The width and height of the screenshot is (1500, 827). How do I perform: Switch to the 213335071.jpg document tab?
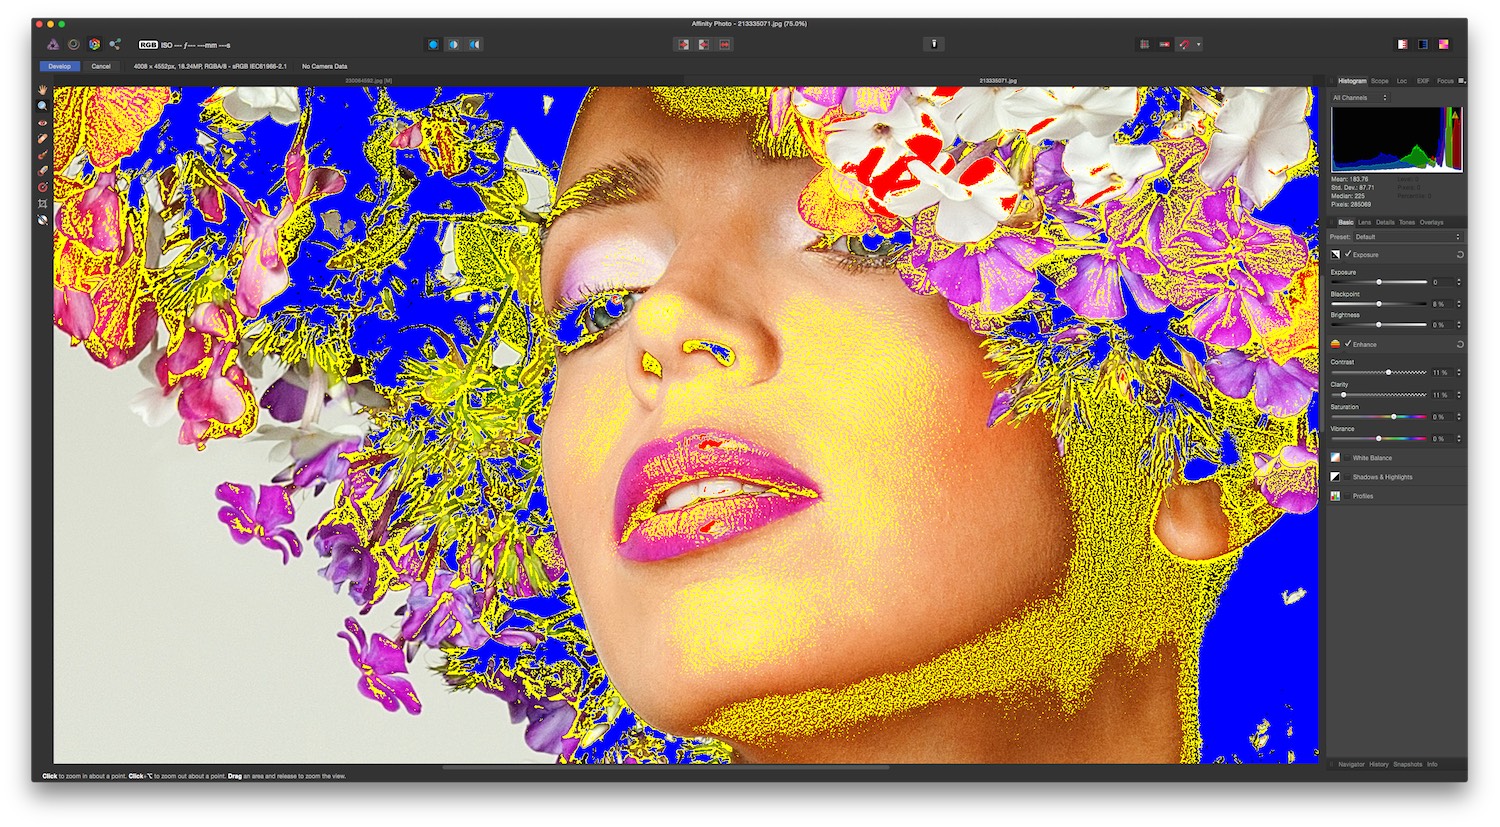pos(998,80)
